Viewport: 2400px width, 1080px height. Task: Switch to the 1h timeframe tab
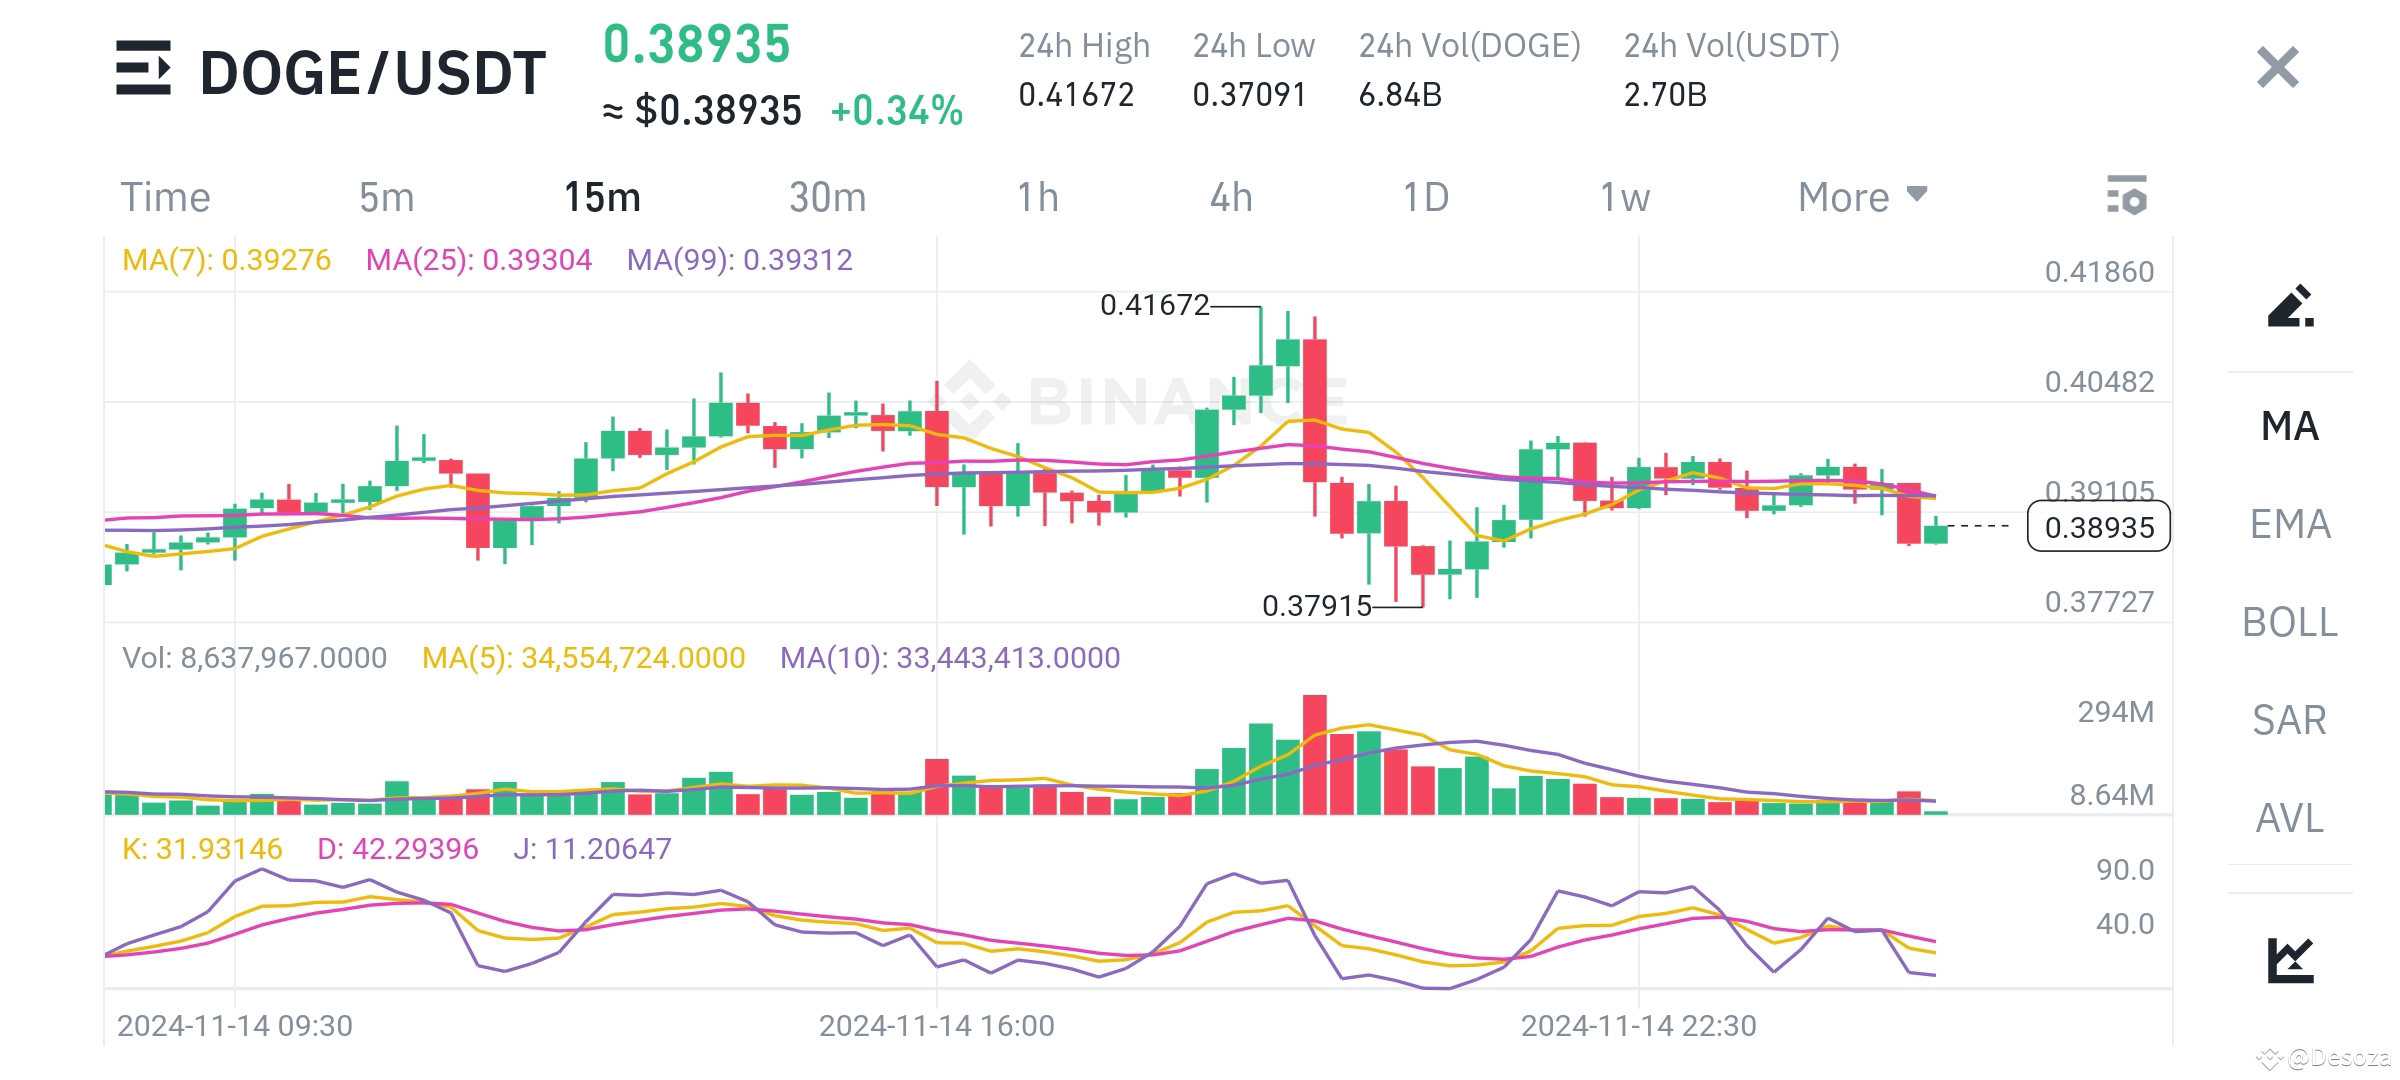(1040, 197)
